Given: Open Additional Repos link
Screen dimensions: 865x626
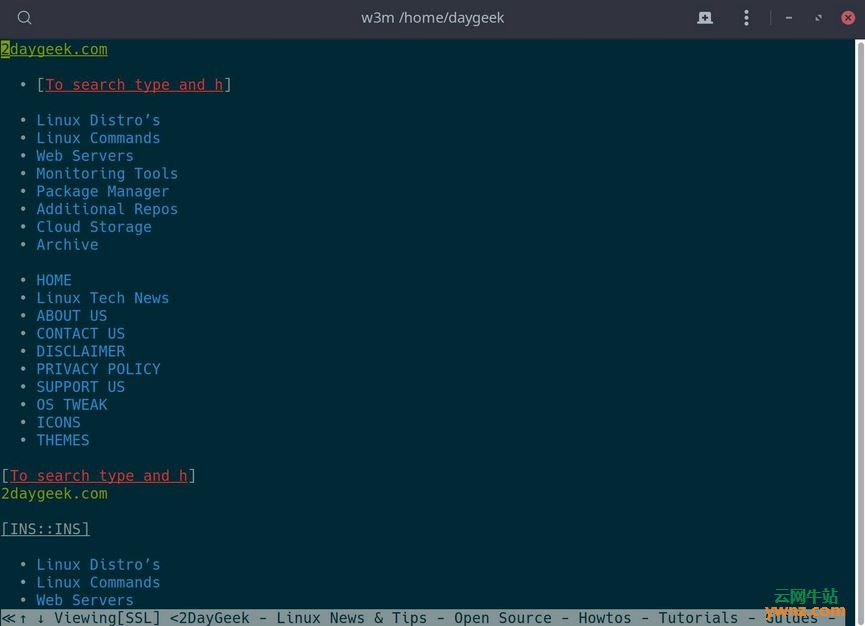Looking at the screenshot, I should 107,209.
